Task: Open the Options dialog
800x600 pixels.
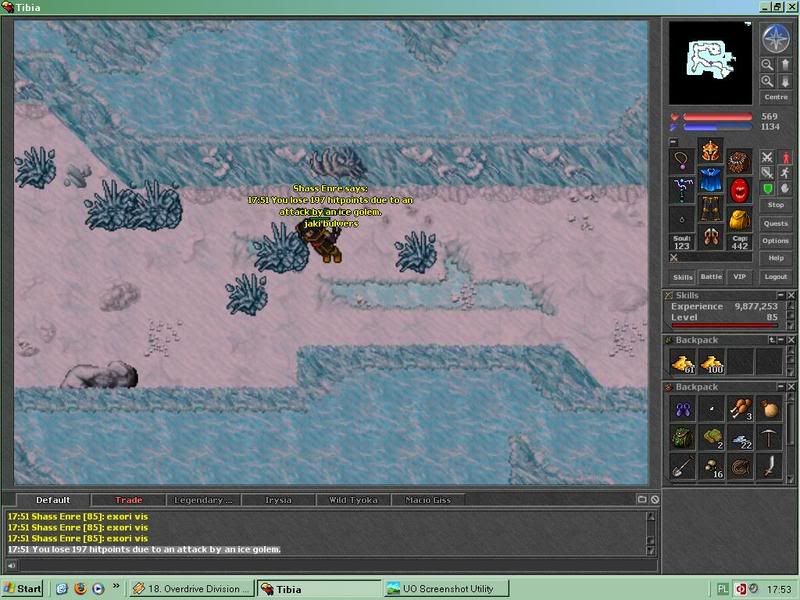Action: click(x=776, y=241)
